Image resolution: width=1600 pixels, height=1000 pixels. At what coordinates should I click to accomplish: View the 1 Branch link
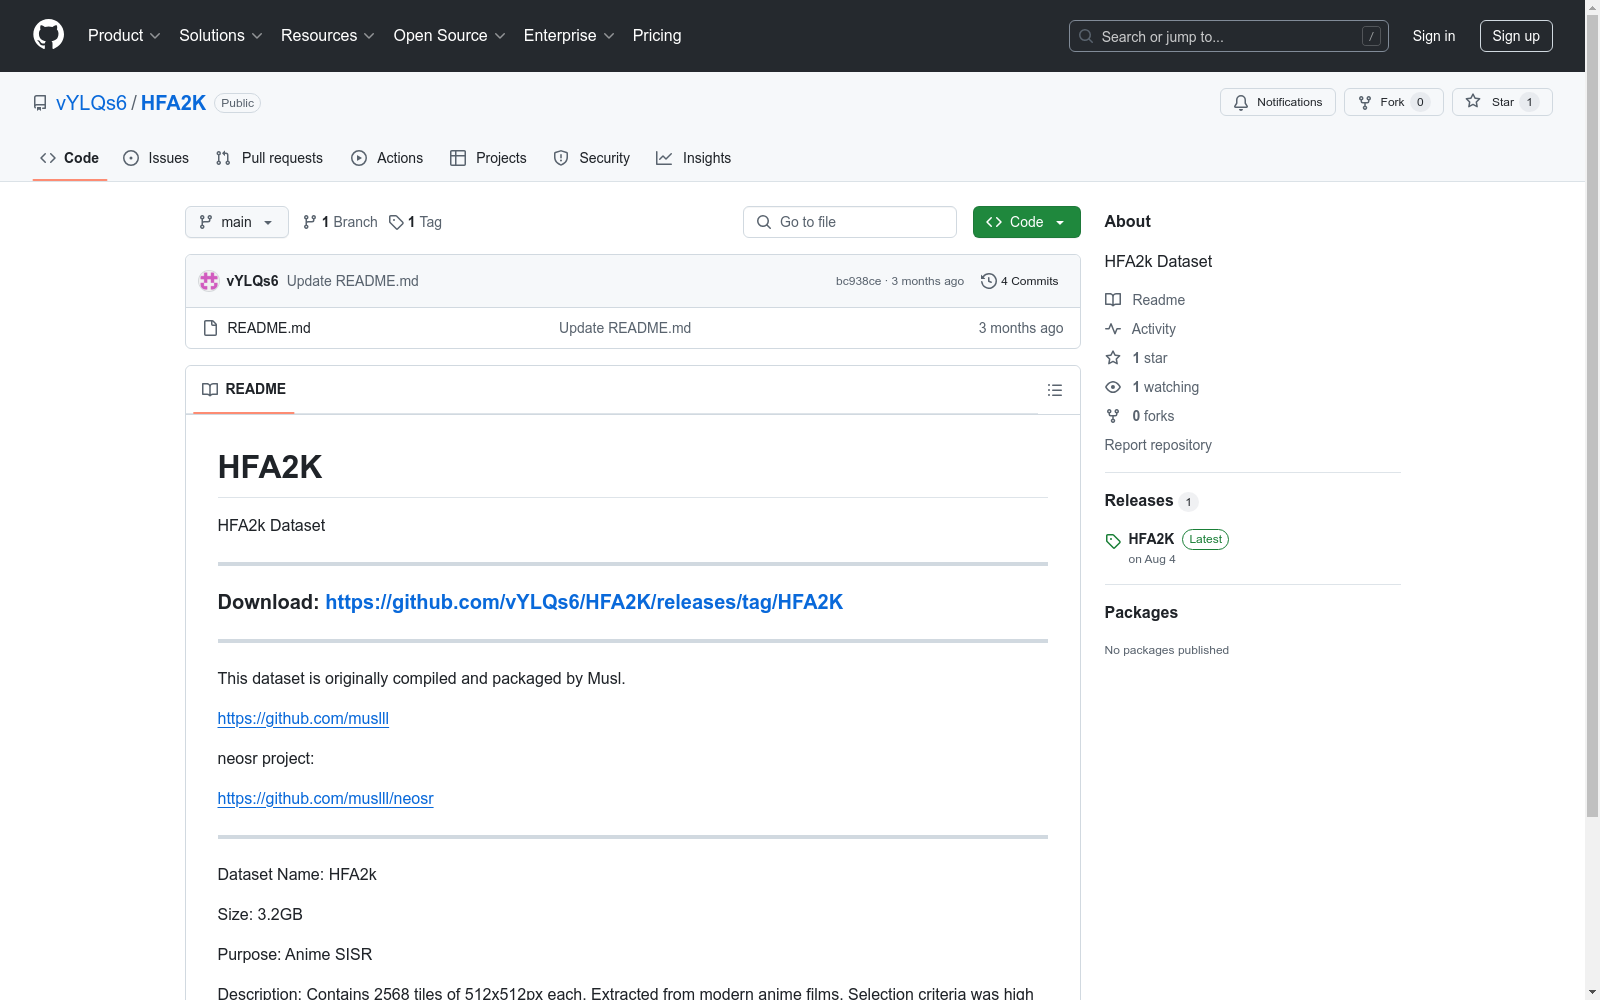coord(340,222)
